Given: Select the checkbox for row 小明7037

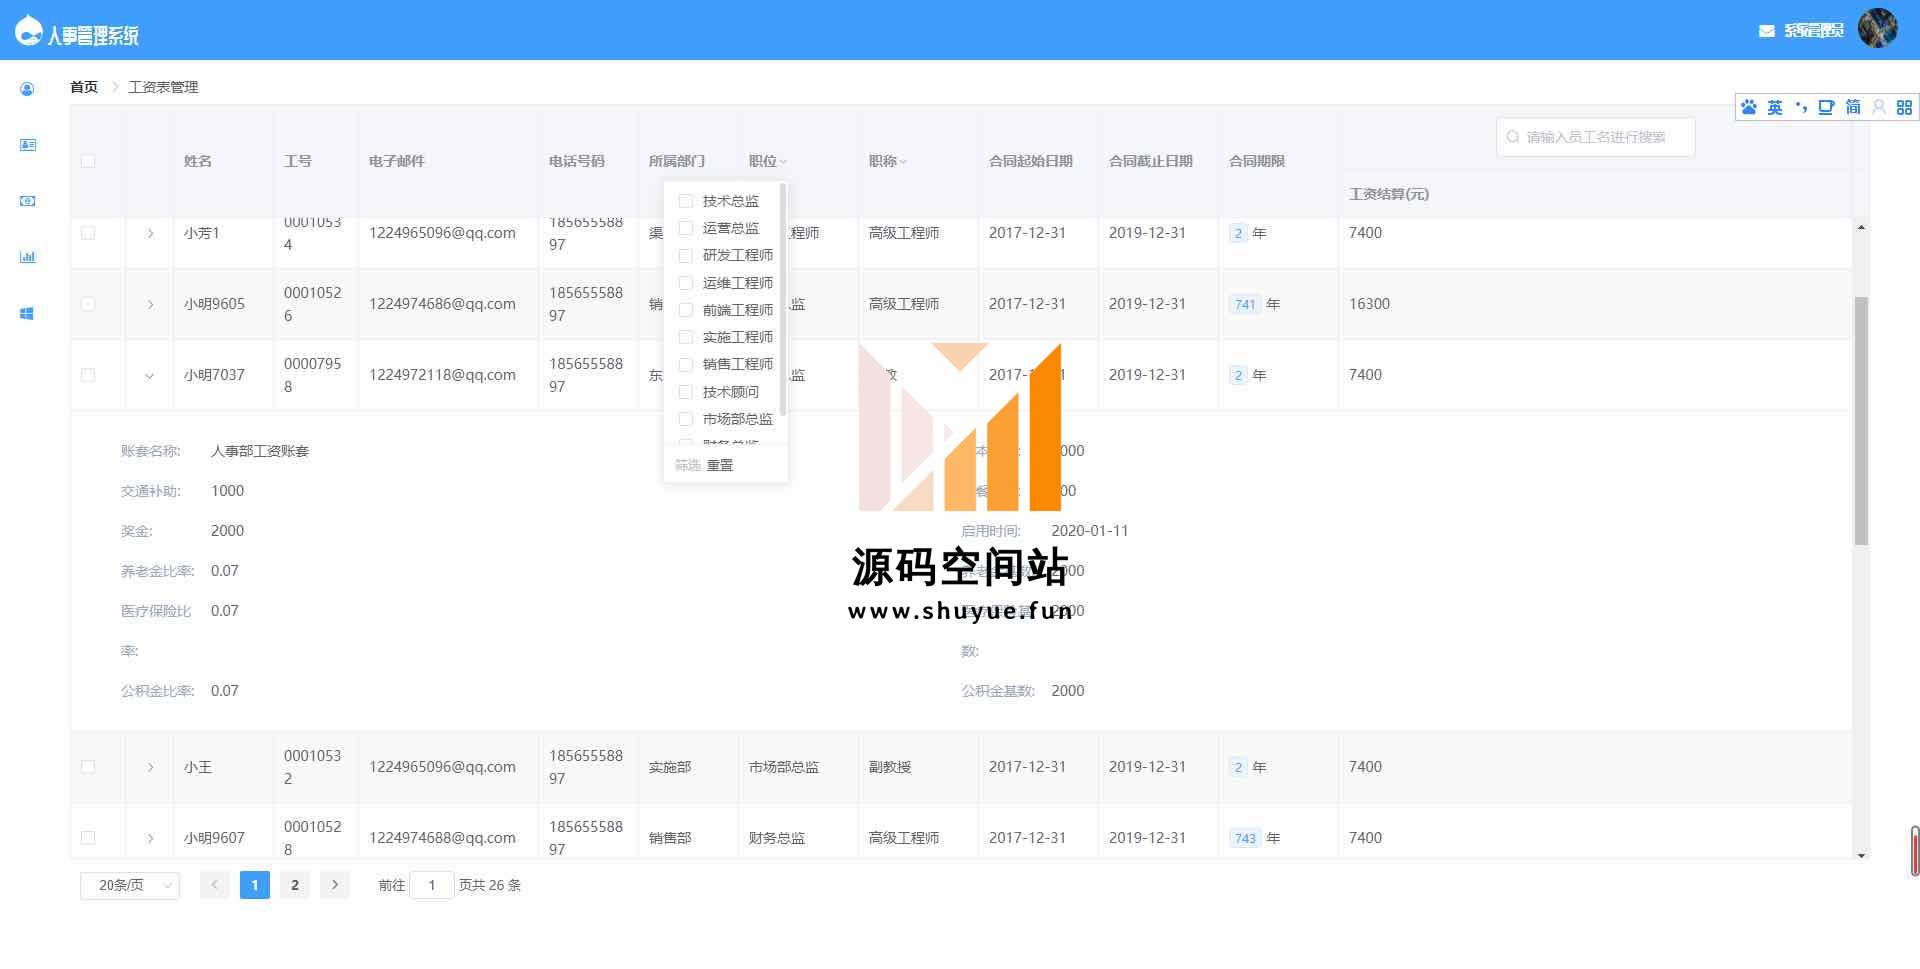Looking at the screenshot, I should [x=88, y=375].
